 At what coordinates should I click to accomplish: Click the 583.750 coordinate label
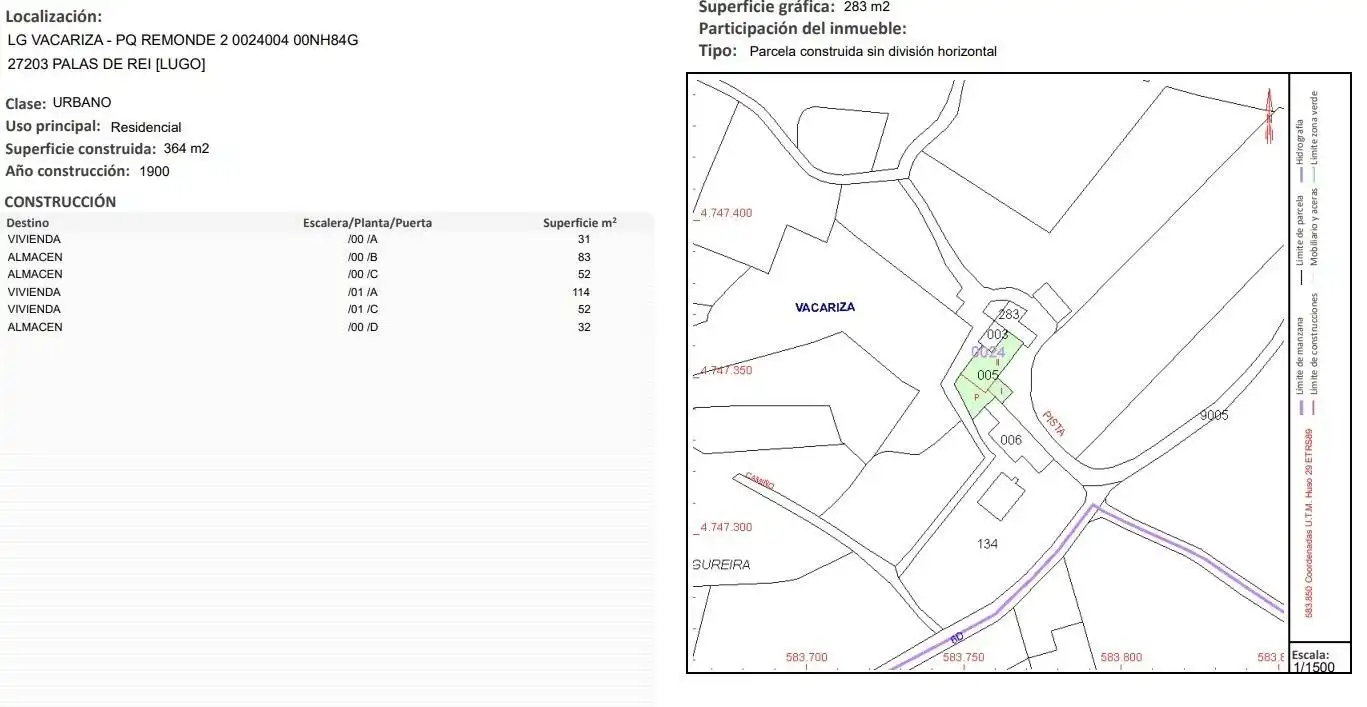click(x=964, y=658)
